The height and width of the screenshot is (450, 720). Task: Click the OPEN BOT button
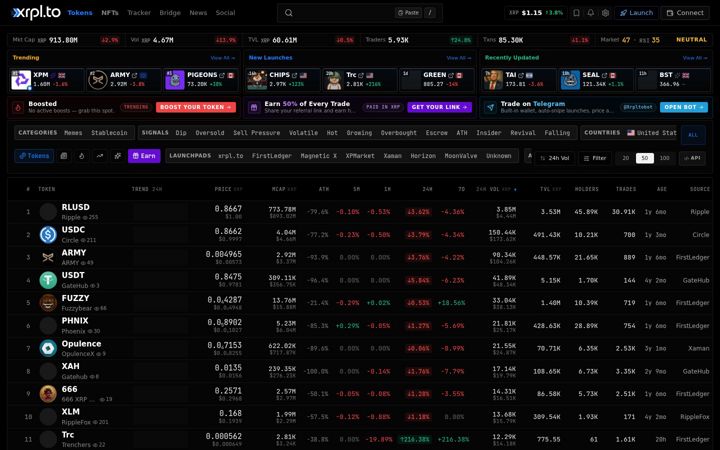tap(684, 107)
